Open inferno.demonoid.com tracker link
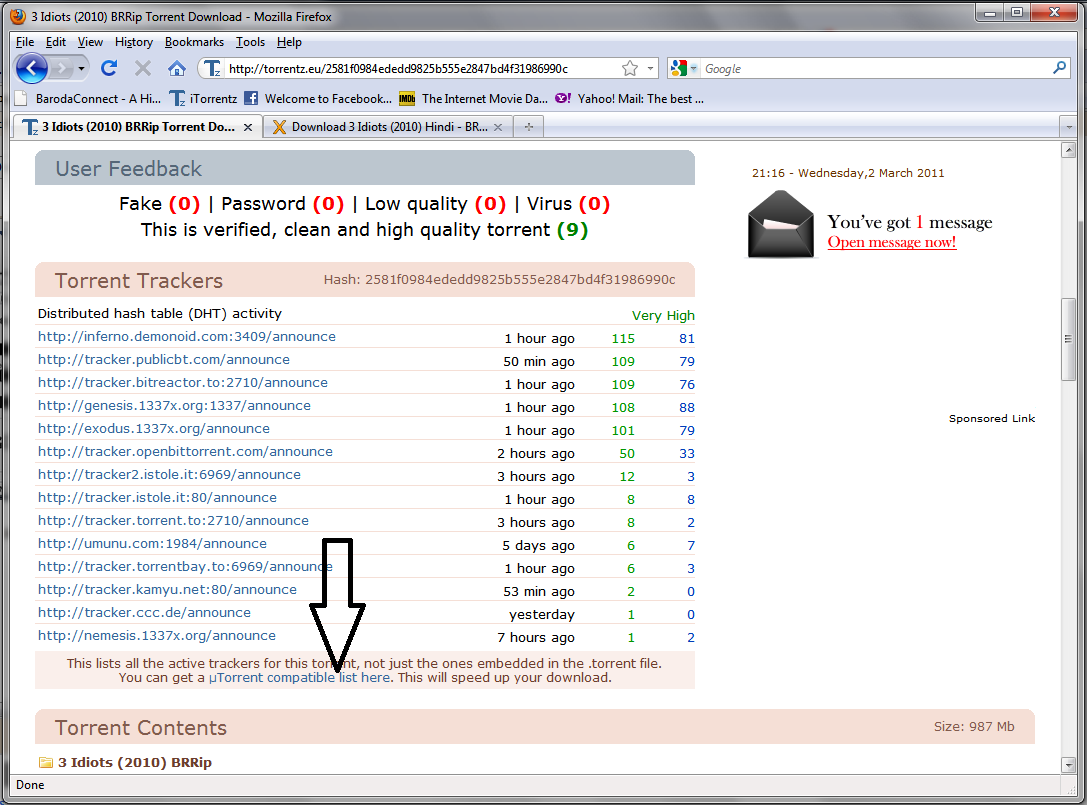Image resolution: width=1087 pixels, height=805 pixels. [x=186, y=336]
